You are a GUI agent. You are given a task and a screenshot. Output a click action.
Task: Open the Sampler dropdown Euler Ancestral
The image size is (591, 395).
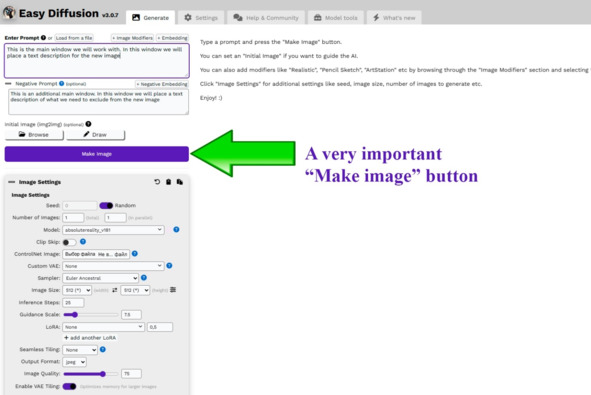pos(100,278)
